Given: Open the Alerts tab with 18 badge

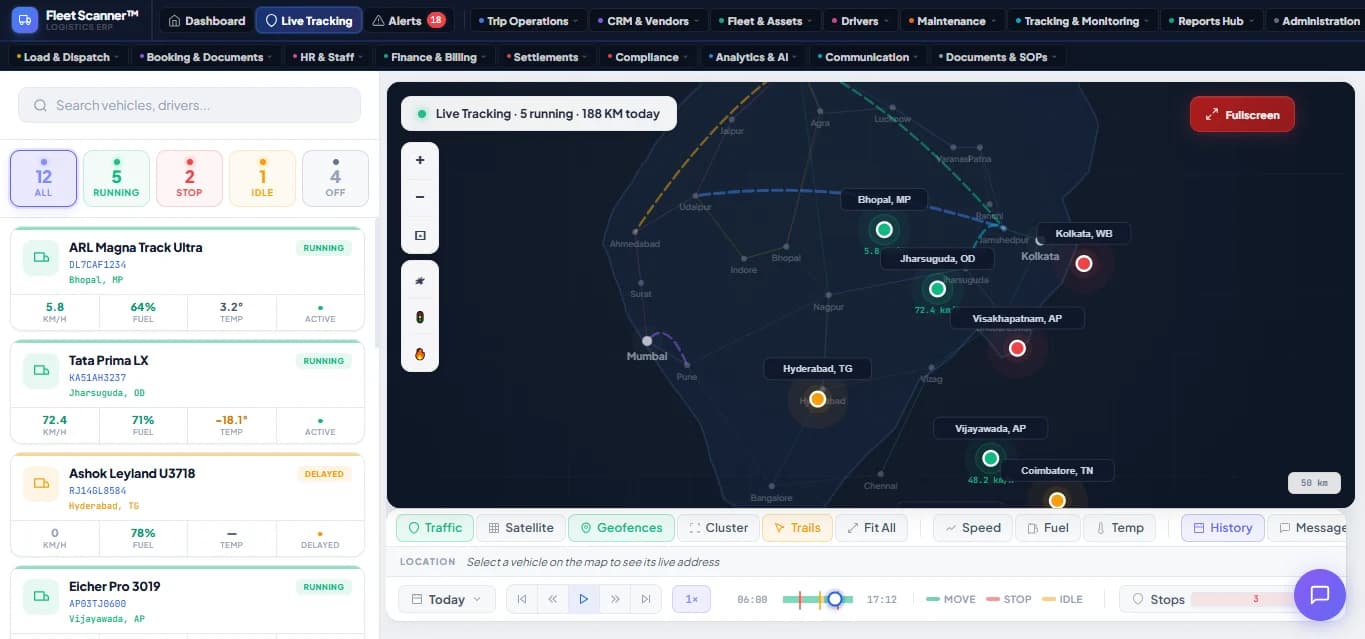Looking at the screenshot, I should 408,21.
